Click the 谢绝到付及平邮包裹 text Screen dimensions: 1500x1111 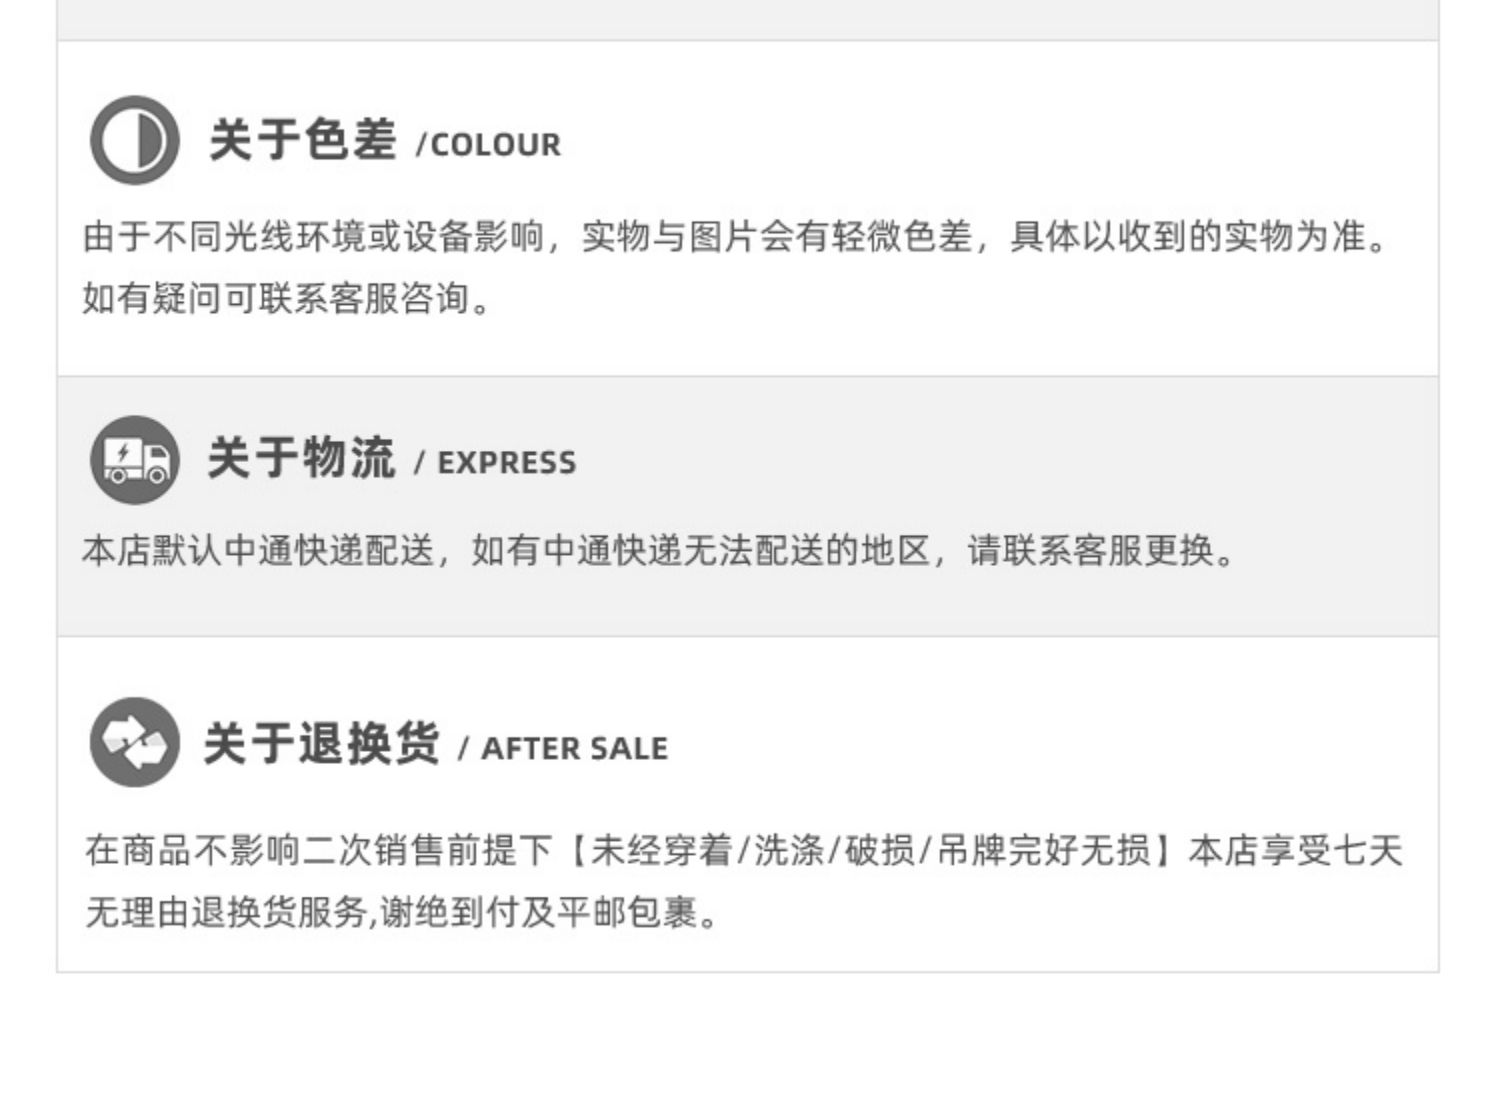[538, 912]
